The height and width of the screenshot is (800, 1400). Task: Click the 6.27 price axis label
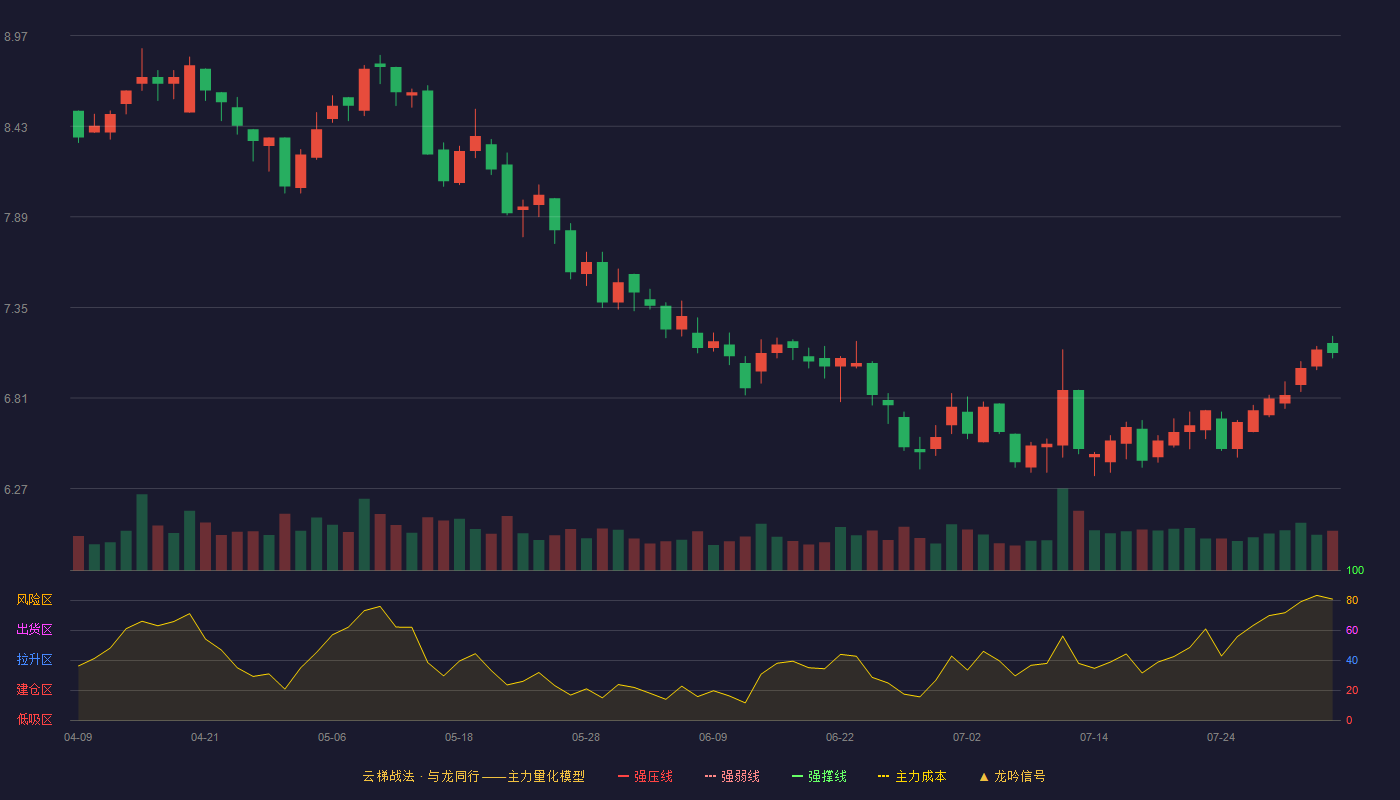[x=16, y=490]
